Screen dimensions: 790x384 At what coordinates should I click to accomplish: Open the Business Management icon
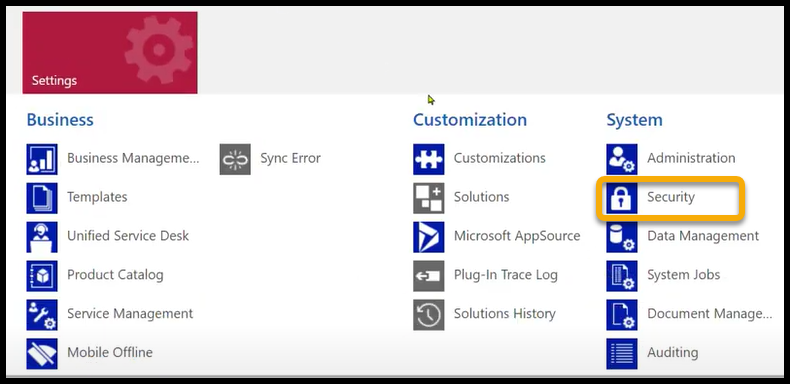pyautogui.click(x=42, y=159)
